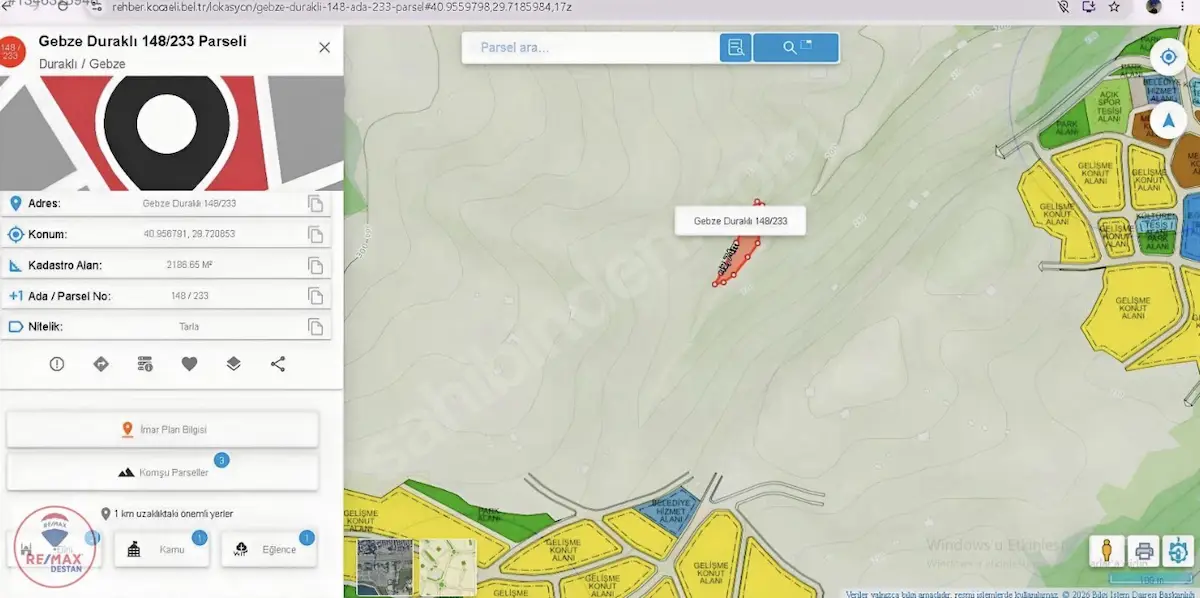Click the Duraklı / Gebze subtitle
1200x598 pixels.
pos(82,64)
